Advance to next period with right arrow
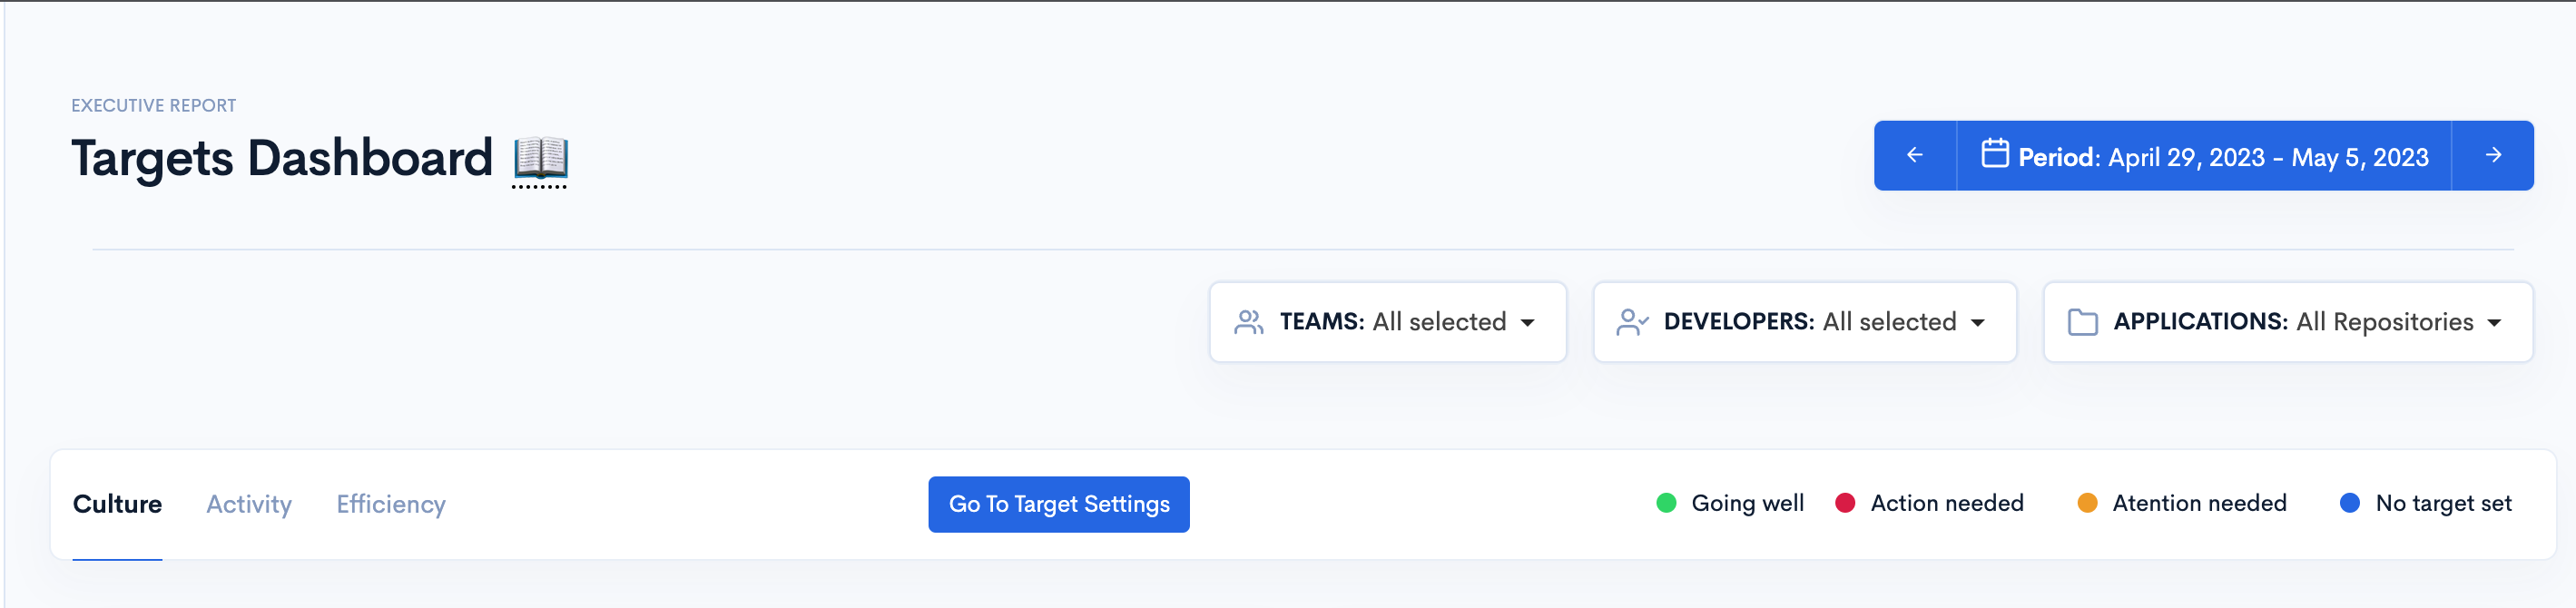The image size is (2576, 608). tap(2493, 156)
